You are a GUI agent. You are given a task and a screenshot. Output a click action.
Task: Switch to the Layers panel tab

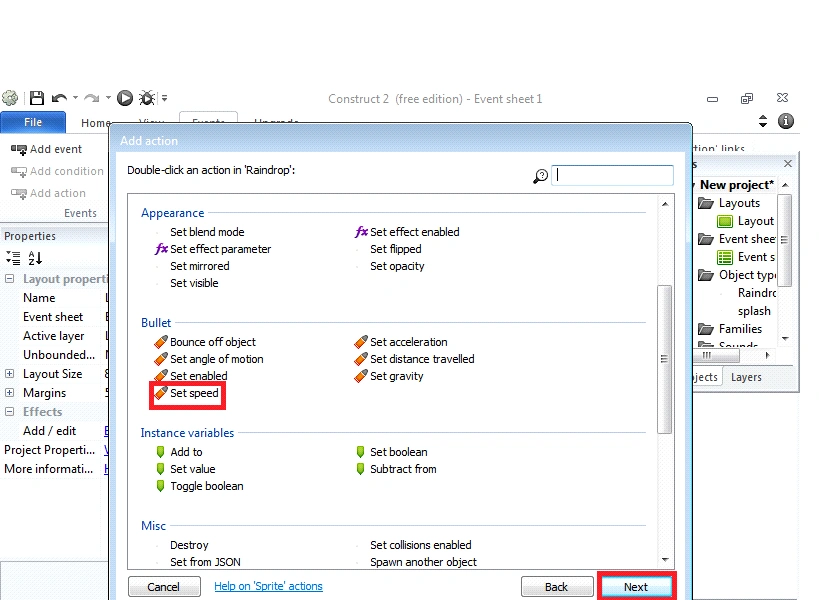click(746, 377)
